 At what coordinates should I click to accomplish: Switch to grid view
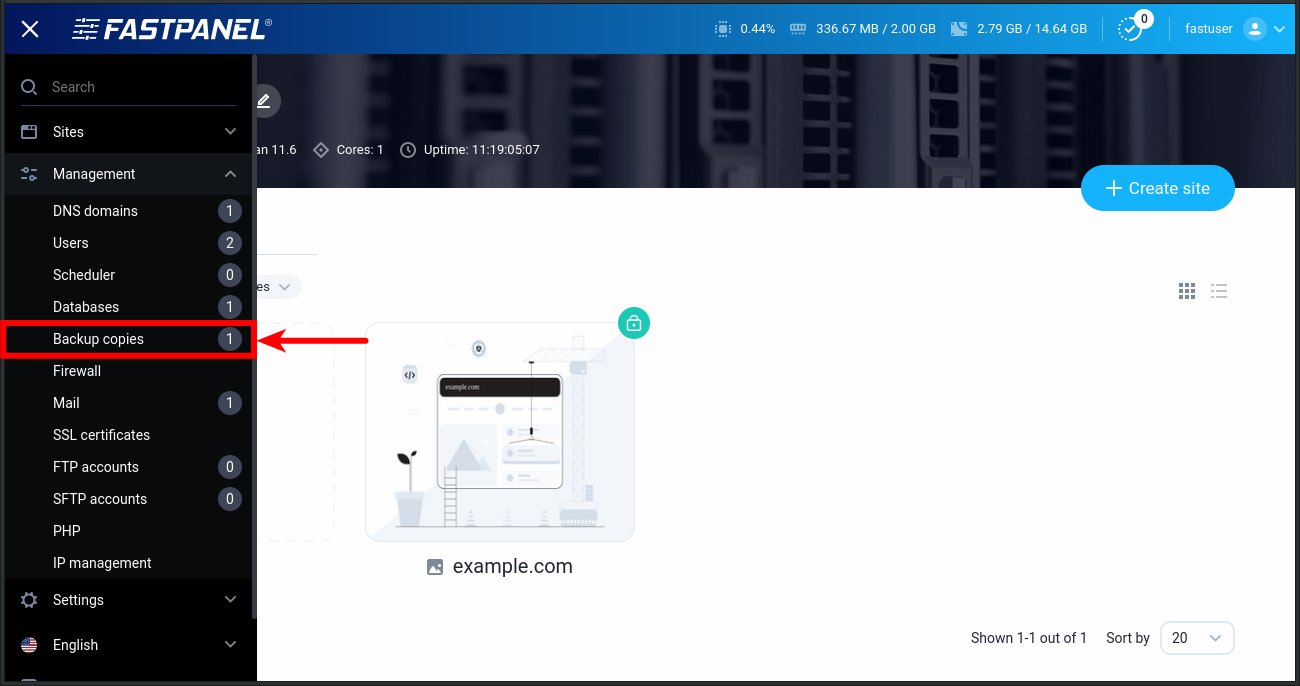tap(1187, 291)
